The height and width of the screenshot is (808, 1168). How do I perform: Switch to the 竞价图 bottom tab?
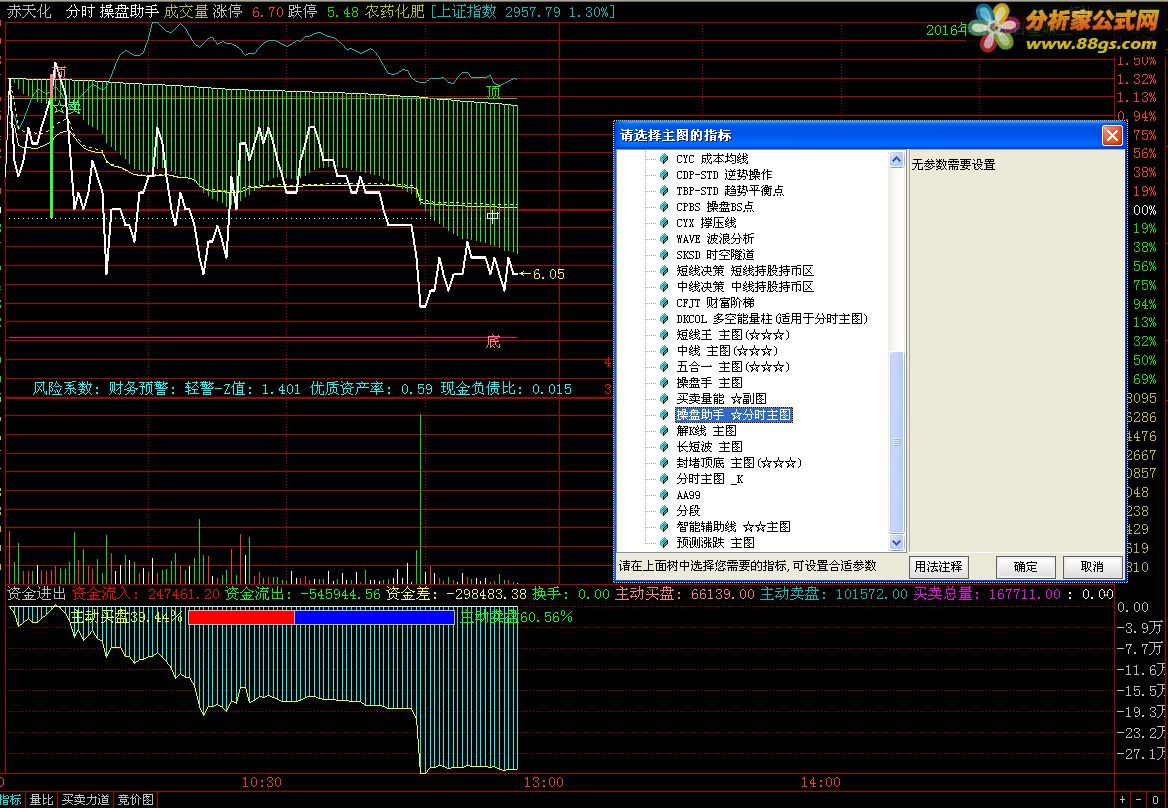[136, 800]
